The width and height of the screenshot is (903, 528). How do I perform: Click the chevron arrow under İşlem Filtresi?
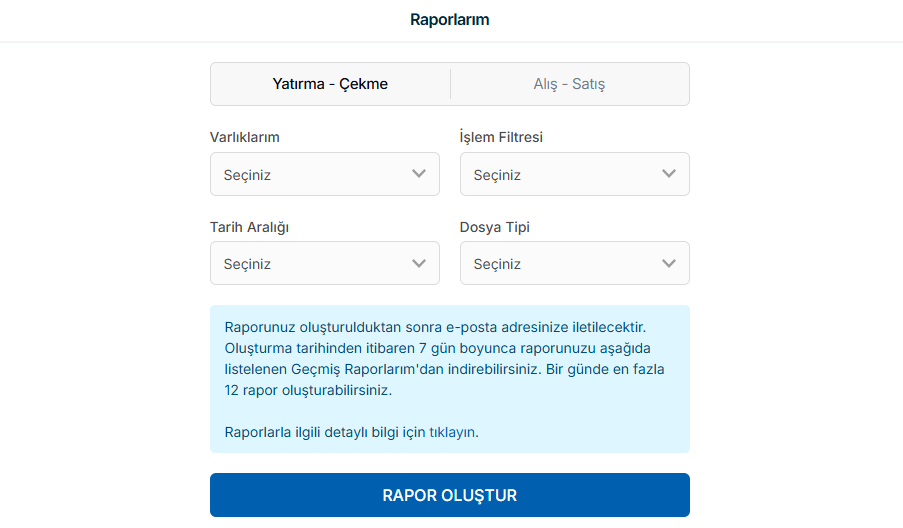(669, 174)
